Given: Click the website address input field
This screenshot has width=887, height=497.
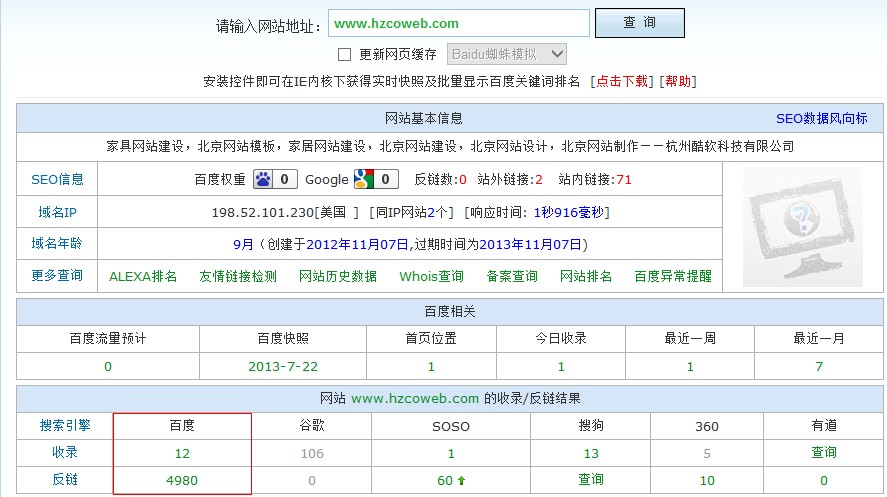Looking at the screenshot, I should (459, 23).
